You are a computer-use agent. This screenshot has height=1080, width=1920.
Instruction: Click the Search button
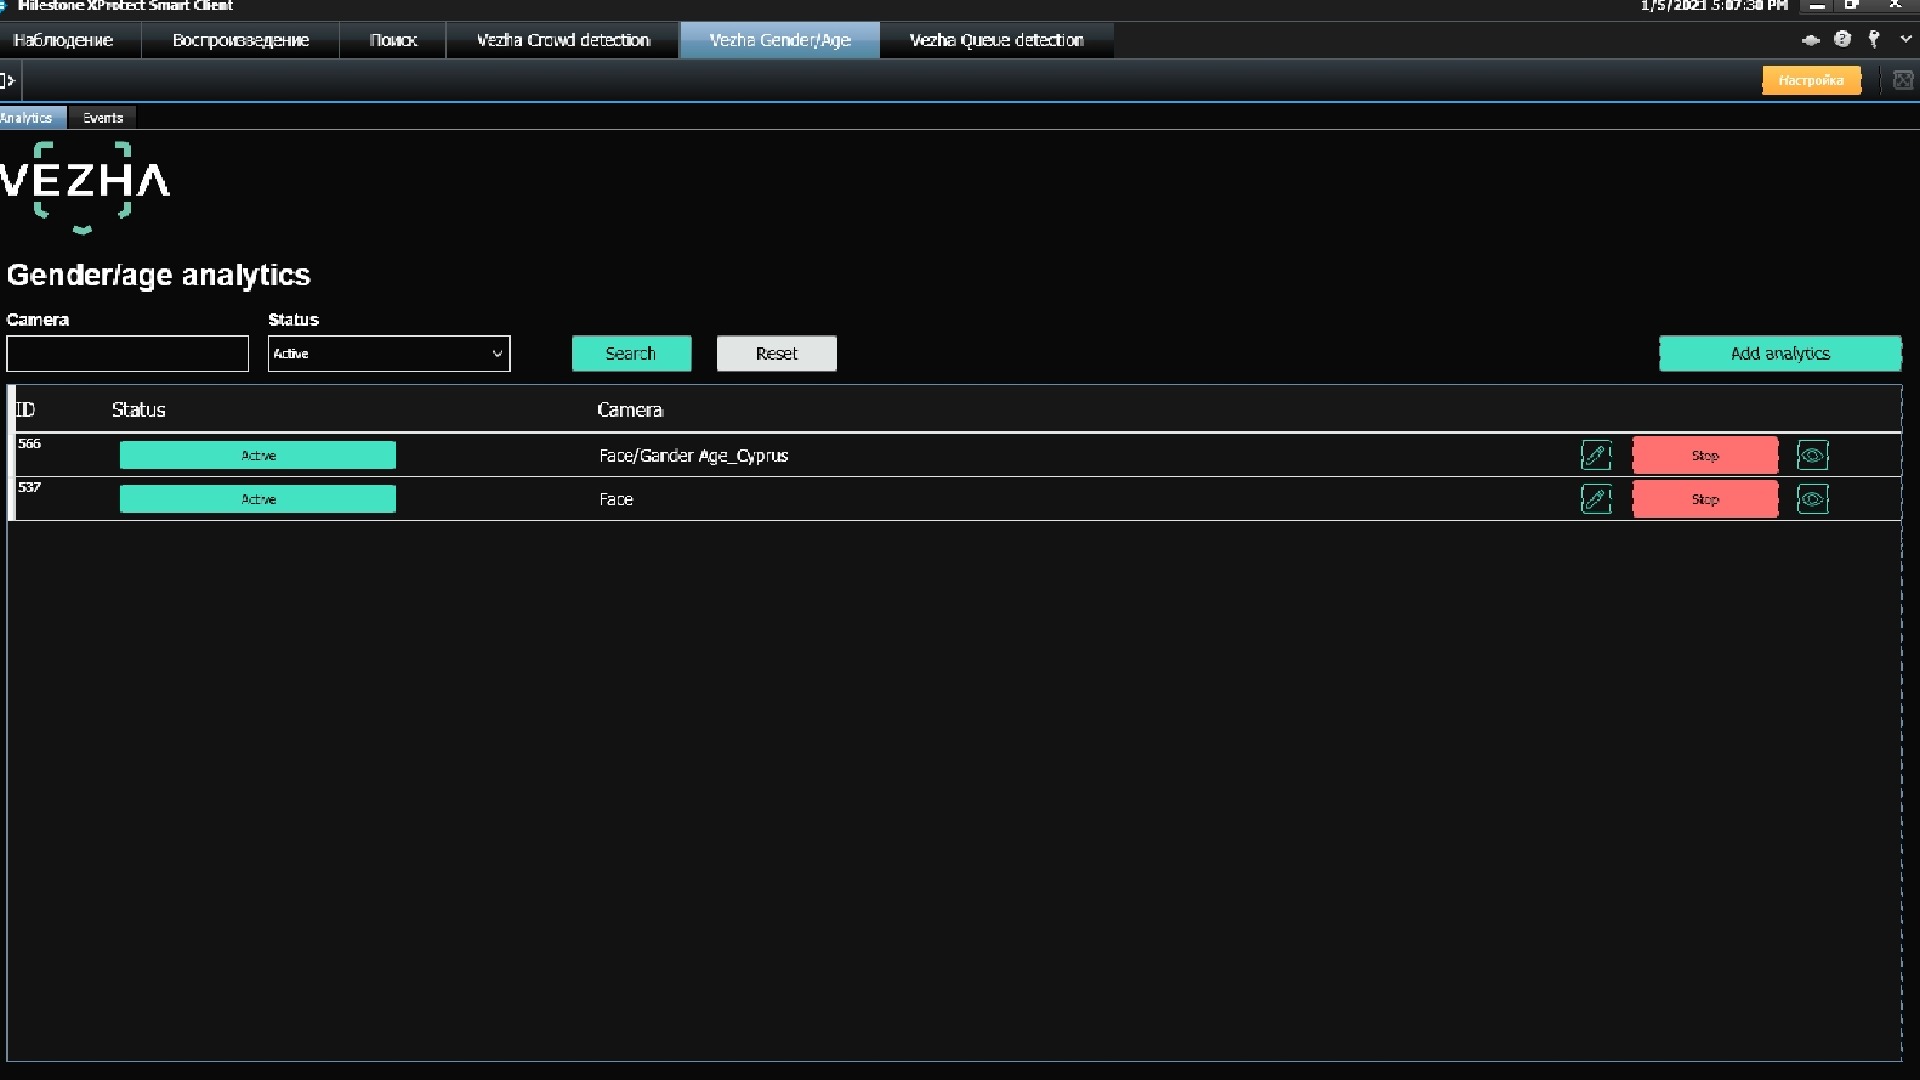click(x=631, y=354)
